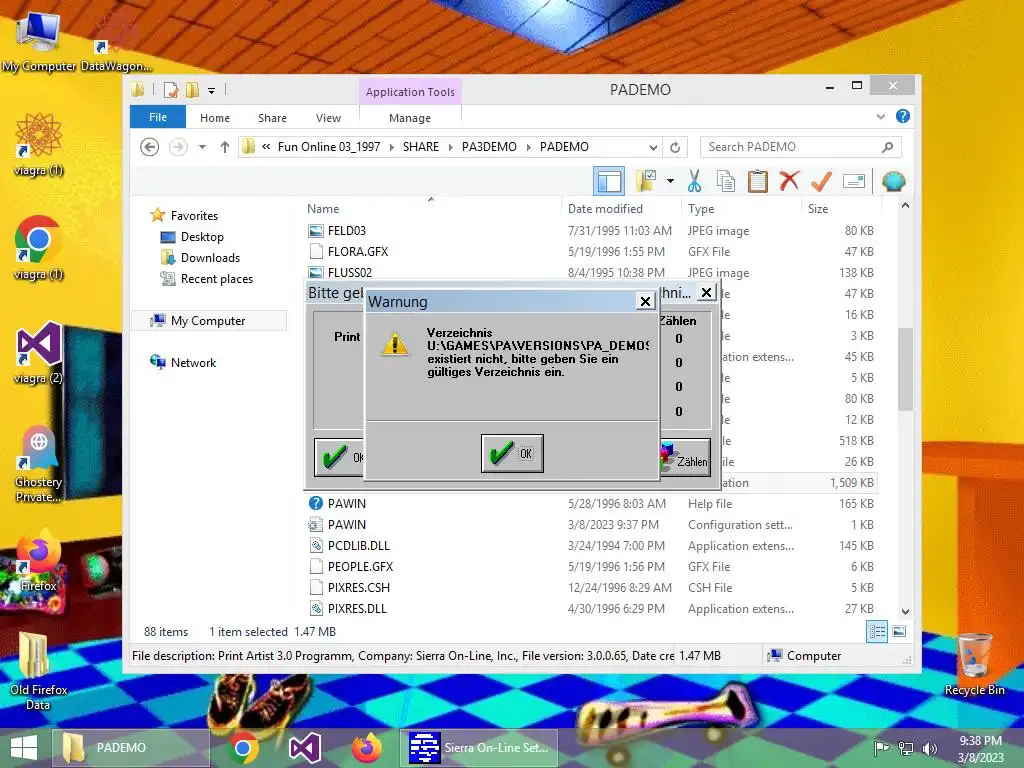Open Desktop in the navigation pane
Viewport: 1024px width, 768px height.
(202, 236)
